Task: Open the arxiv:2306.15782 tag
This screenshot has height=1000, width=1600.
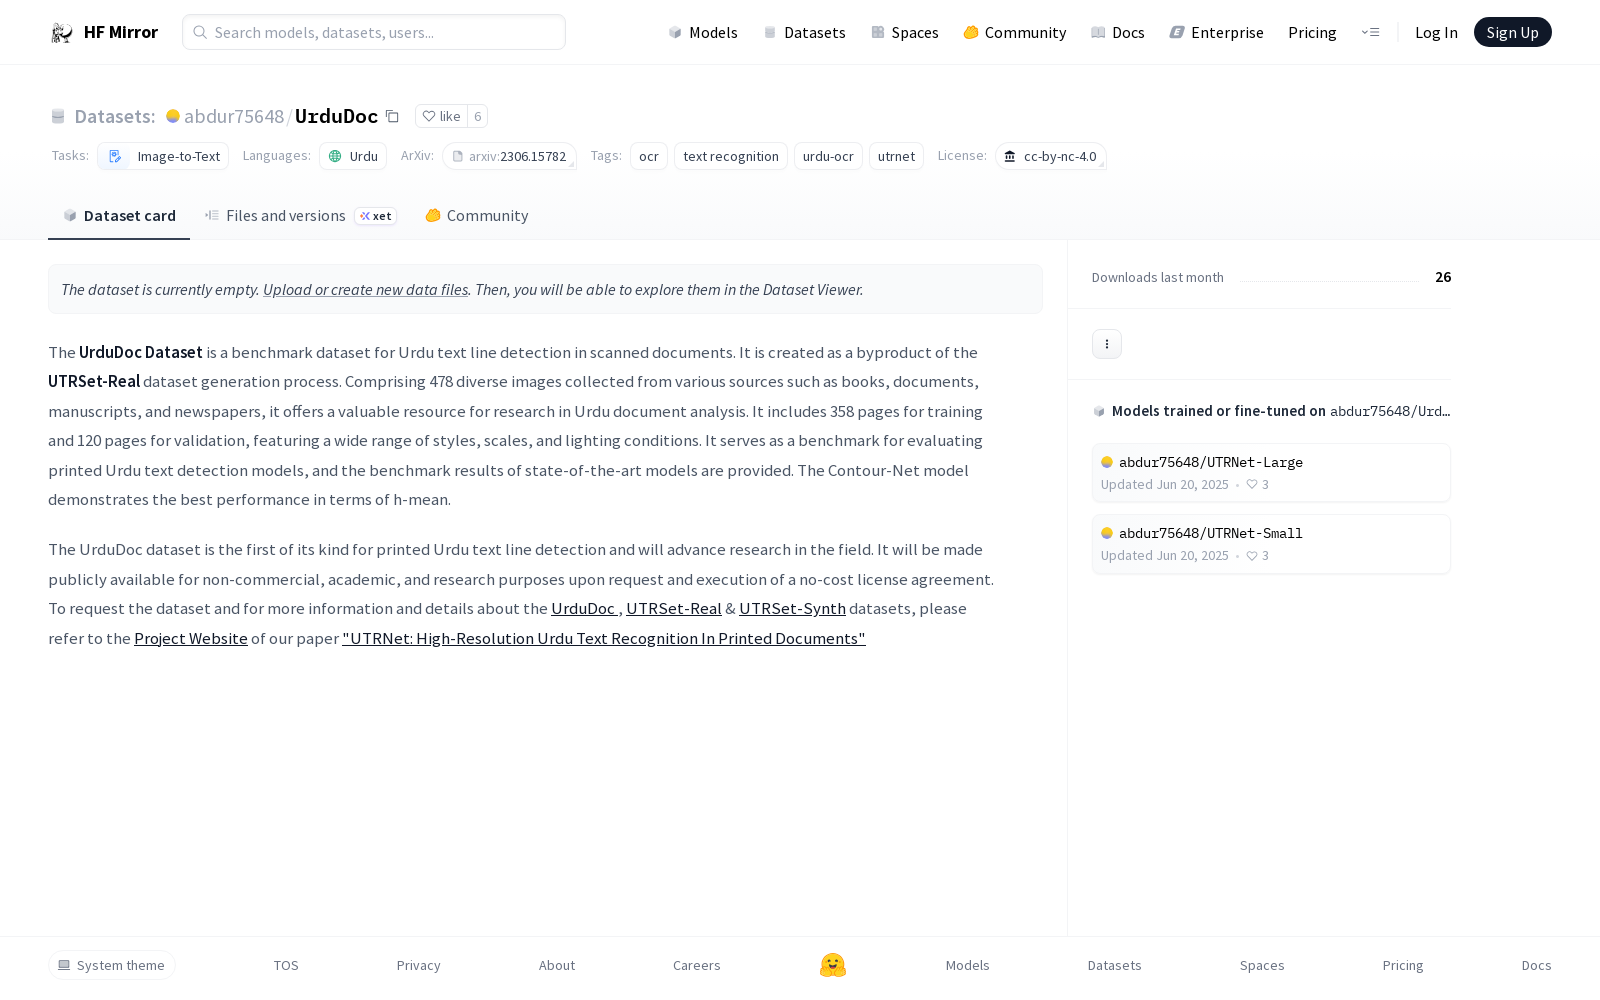Action: [509, 156]
